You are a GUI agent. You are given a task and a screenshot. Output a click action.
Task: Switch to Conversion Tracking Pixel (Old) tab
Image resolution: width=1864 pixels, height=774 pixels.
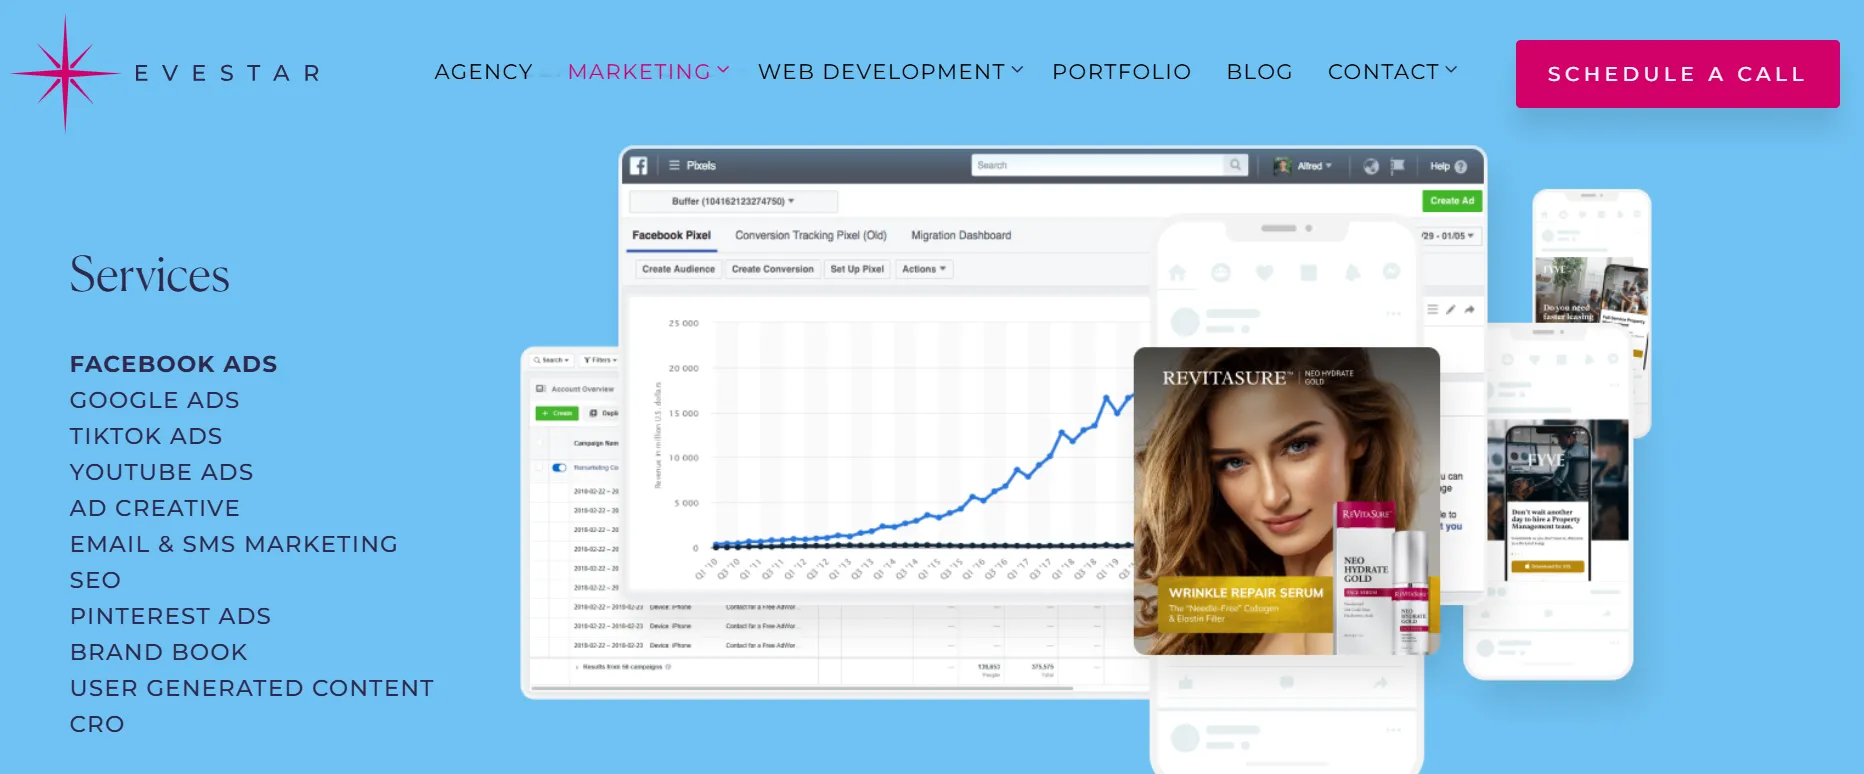click(811, 236)
